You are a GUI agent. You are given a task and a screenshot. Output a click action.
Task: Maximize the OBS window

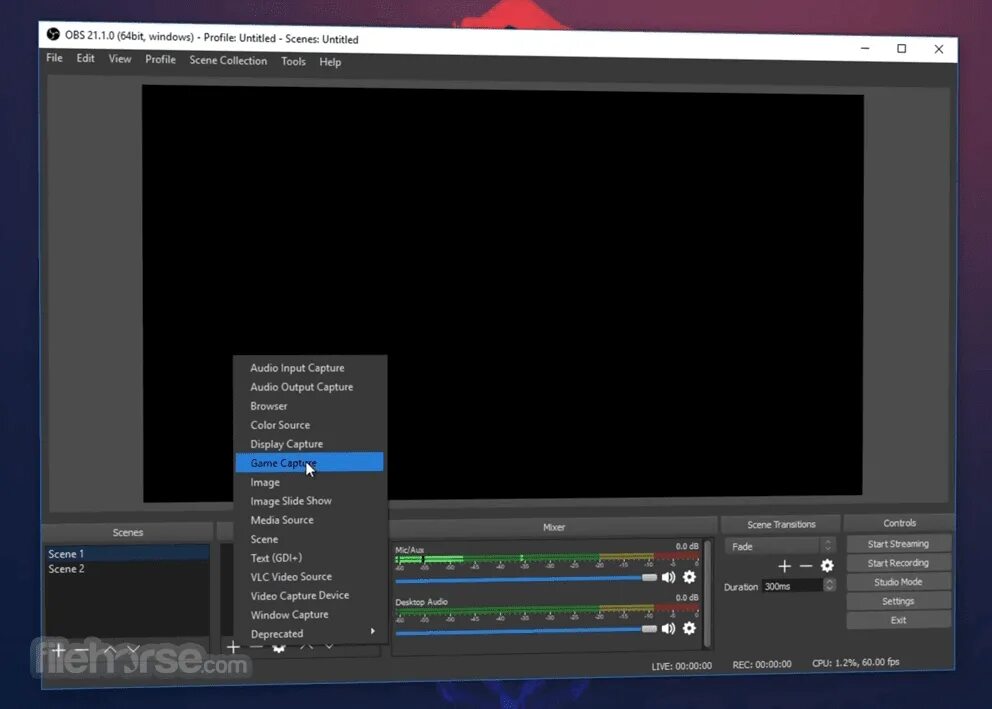902,49
